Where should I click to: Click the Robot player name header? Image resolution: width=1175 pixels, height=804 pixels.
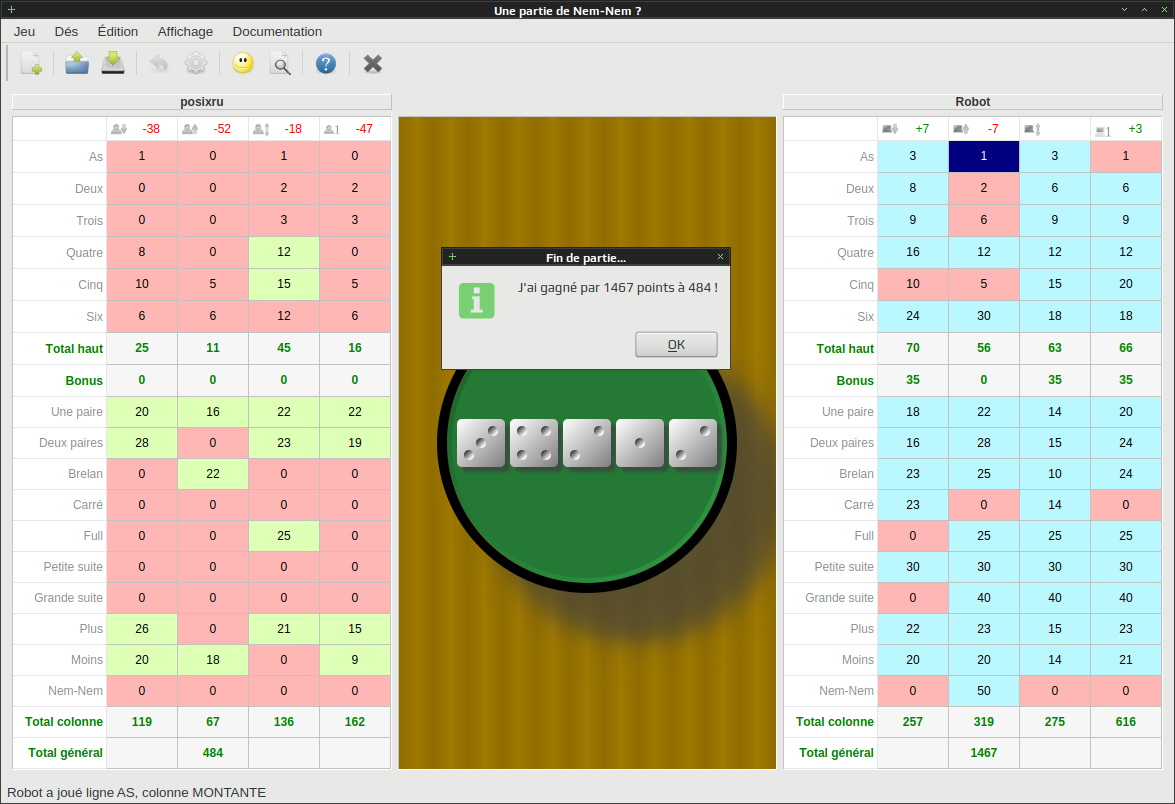pos(973,102)
